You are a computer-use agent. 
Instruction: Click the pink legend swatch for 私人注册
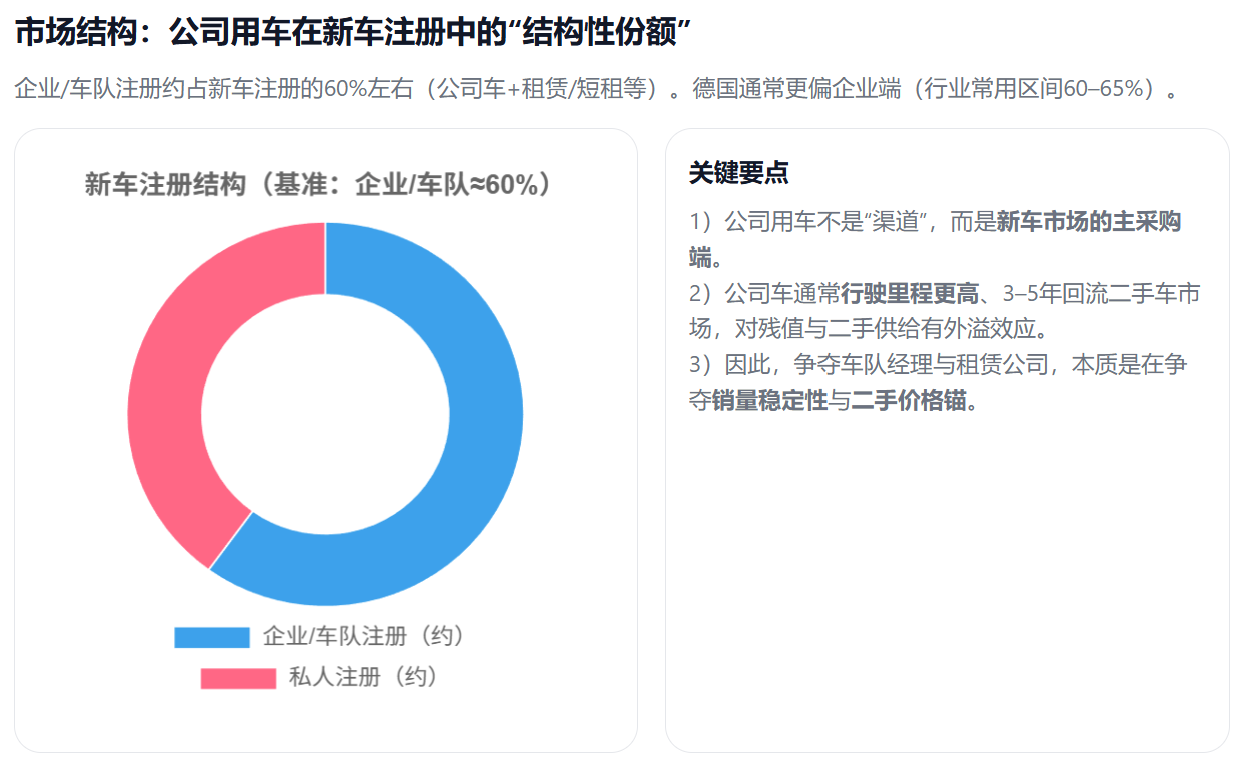click(238, 678)
